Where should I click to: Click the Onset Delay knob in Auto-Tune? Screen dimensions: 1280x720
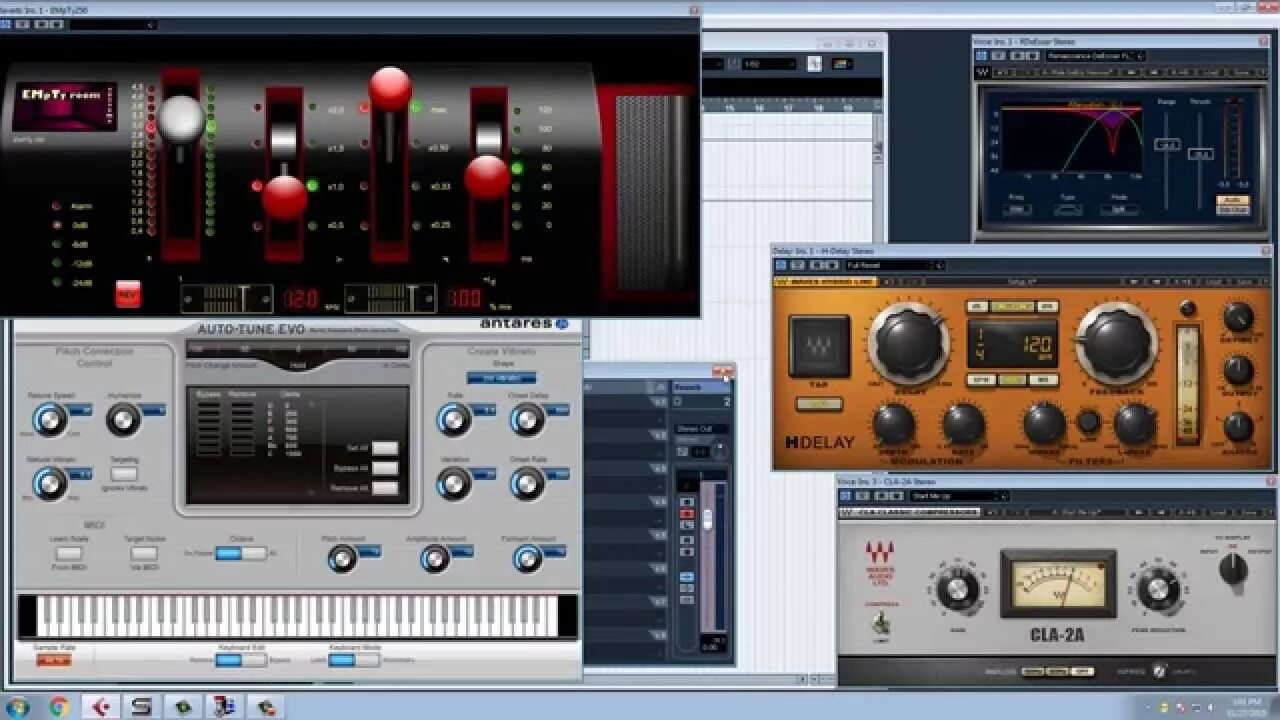(x=527, y=419)
